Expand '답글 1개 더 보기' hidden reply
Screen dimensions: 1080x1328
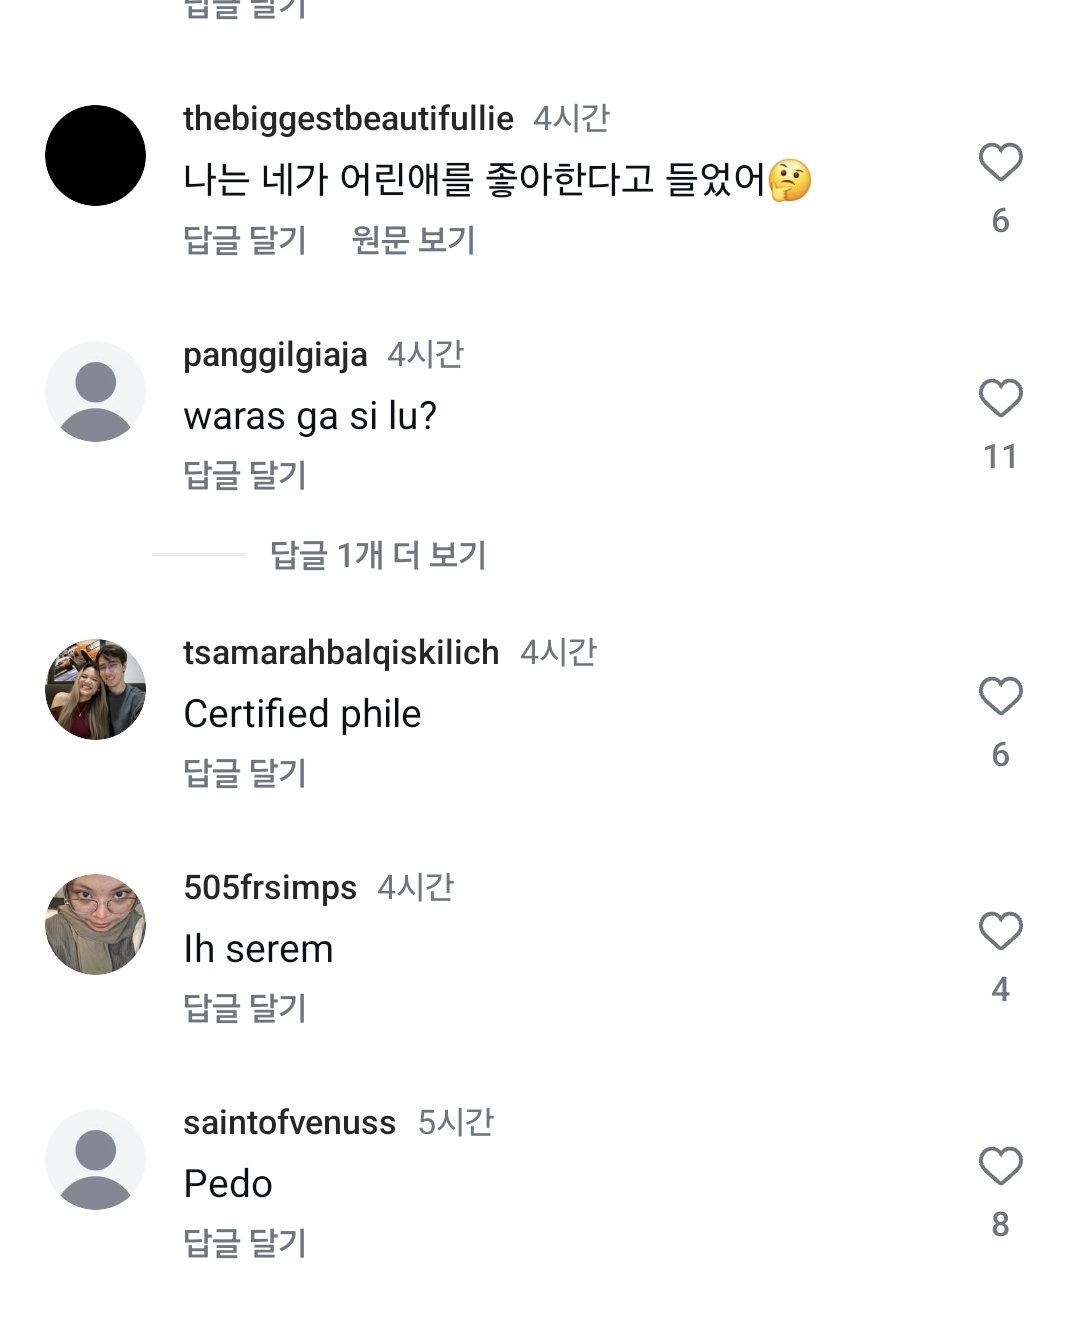point(378,555)
